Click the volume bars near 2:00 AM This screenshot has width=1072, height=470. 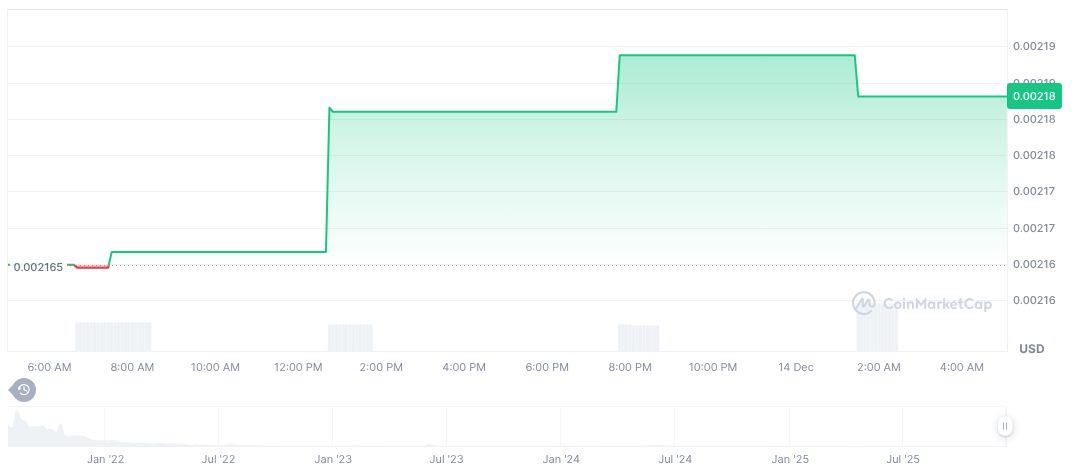(x=877, y=330)
